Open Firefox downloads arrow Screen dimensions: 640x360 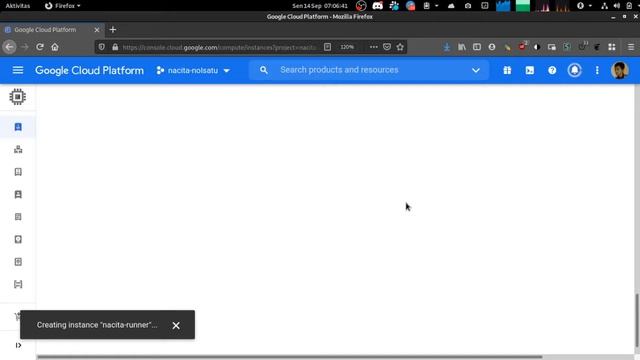pos(447,47)
